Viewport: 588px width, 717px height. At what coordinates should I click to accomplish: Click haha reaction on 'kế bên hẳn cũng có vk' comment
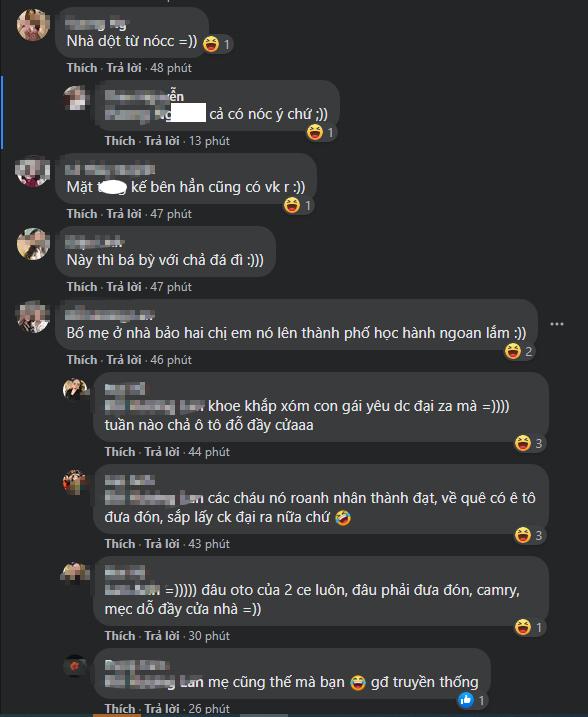pos(298,205)
